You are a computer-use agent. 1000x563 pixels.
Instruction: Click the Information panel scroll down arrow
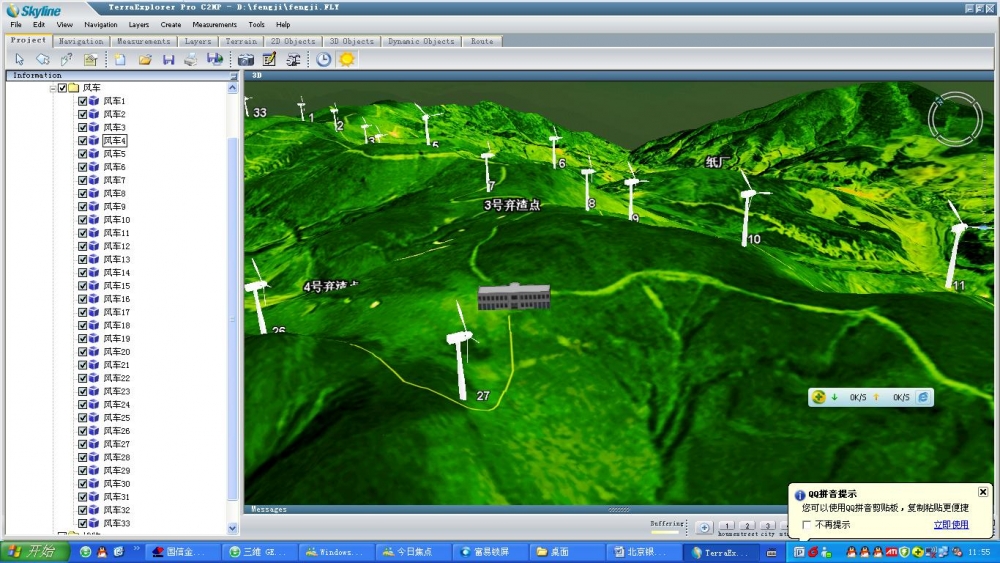pos(232,528)
